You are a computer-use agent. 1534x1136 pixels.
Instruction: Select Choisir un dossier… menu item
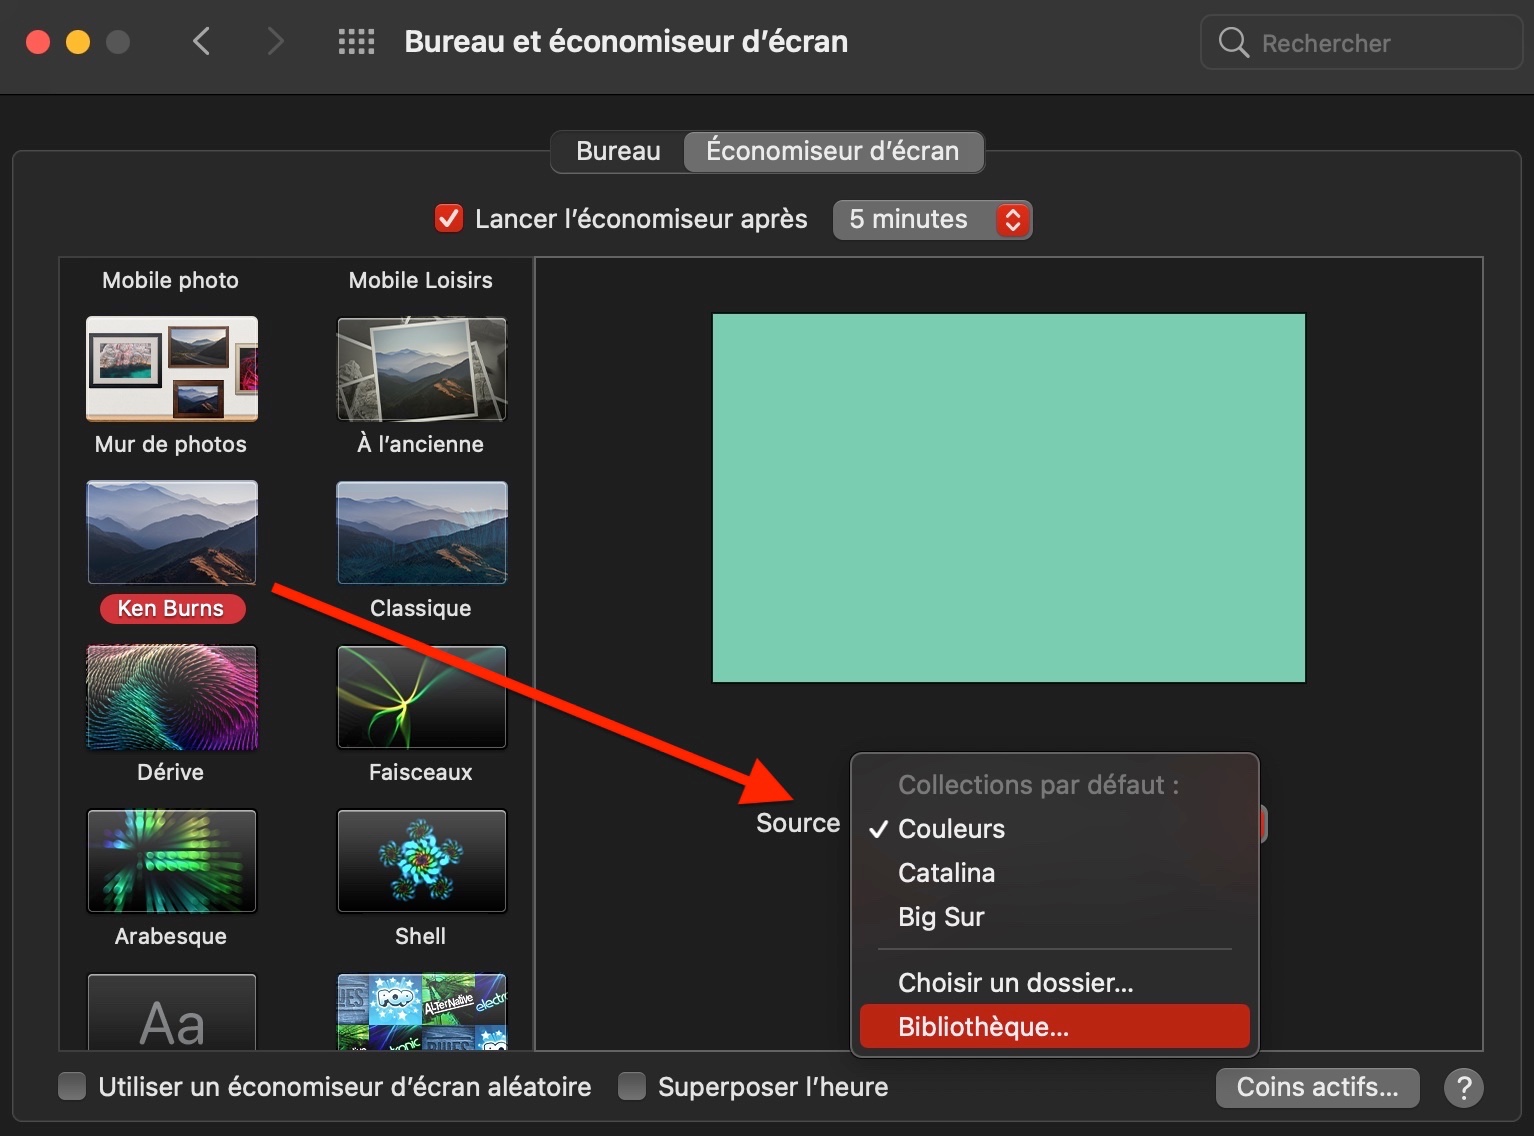point(1055,983)
